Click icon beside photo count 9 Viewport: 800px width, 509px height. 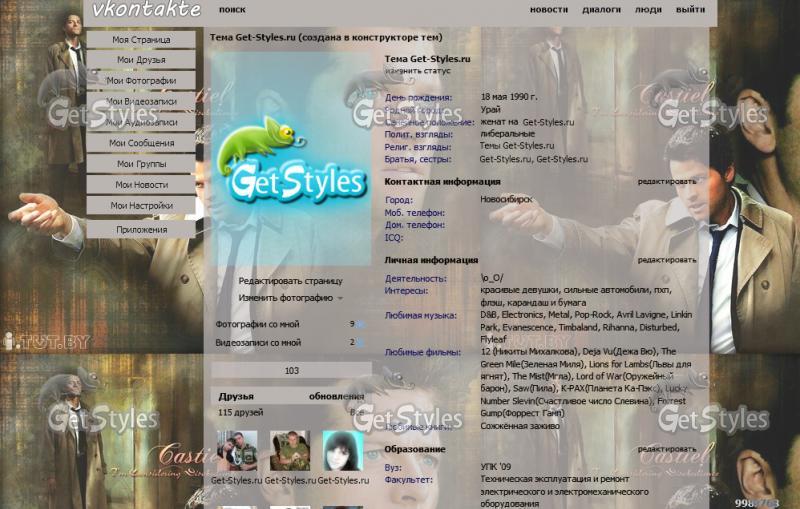(x=360, y=324)
